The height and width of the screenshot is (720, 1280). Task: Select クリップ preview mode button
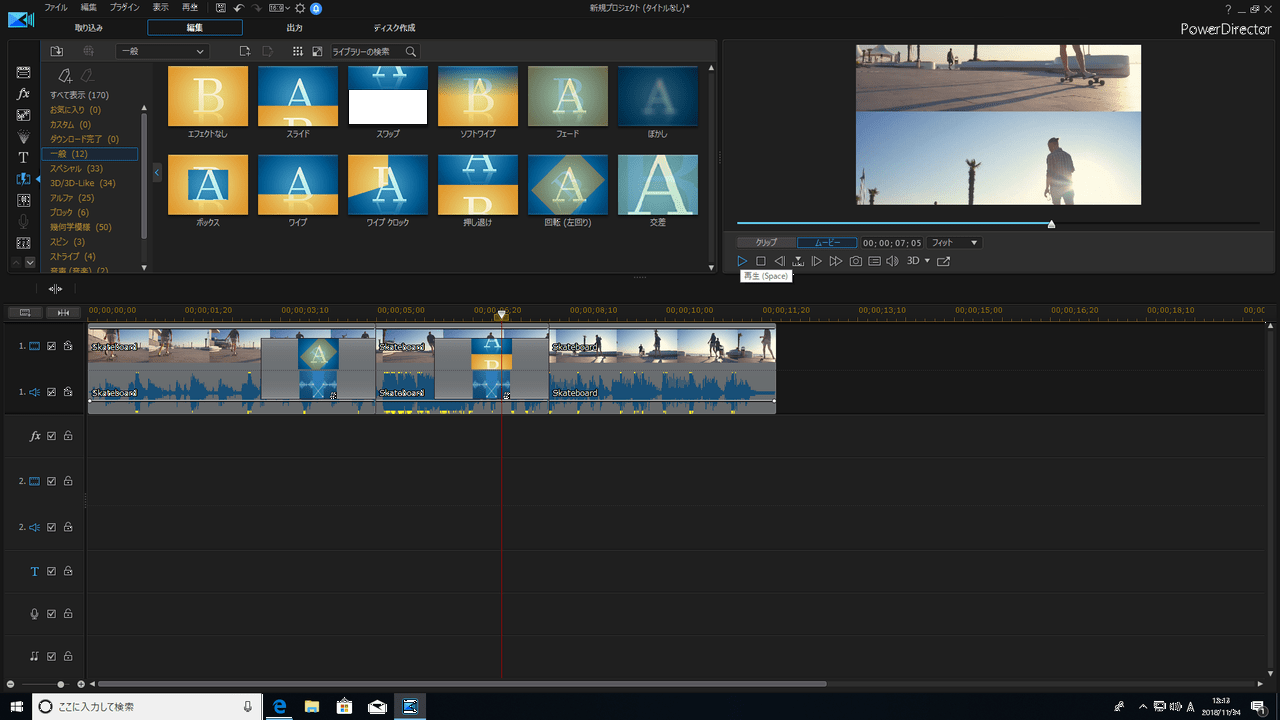point(766,243)
